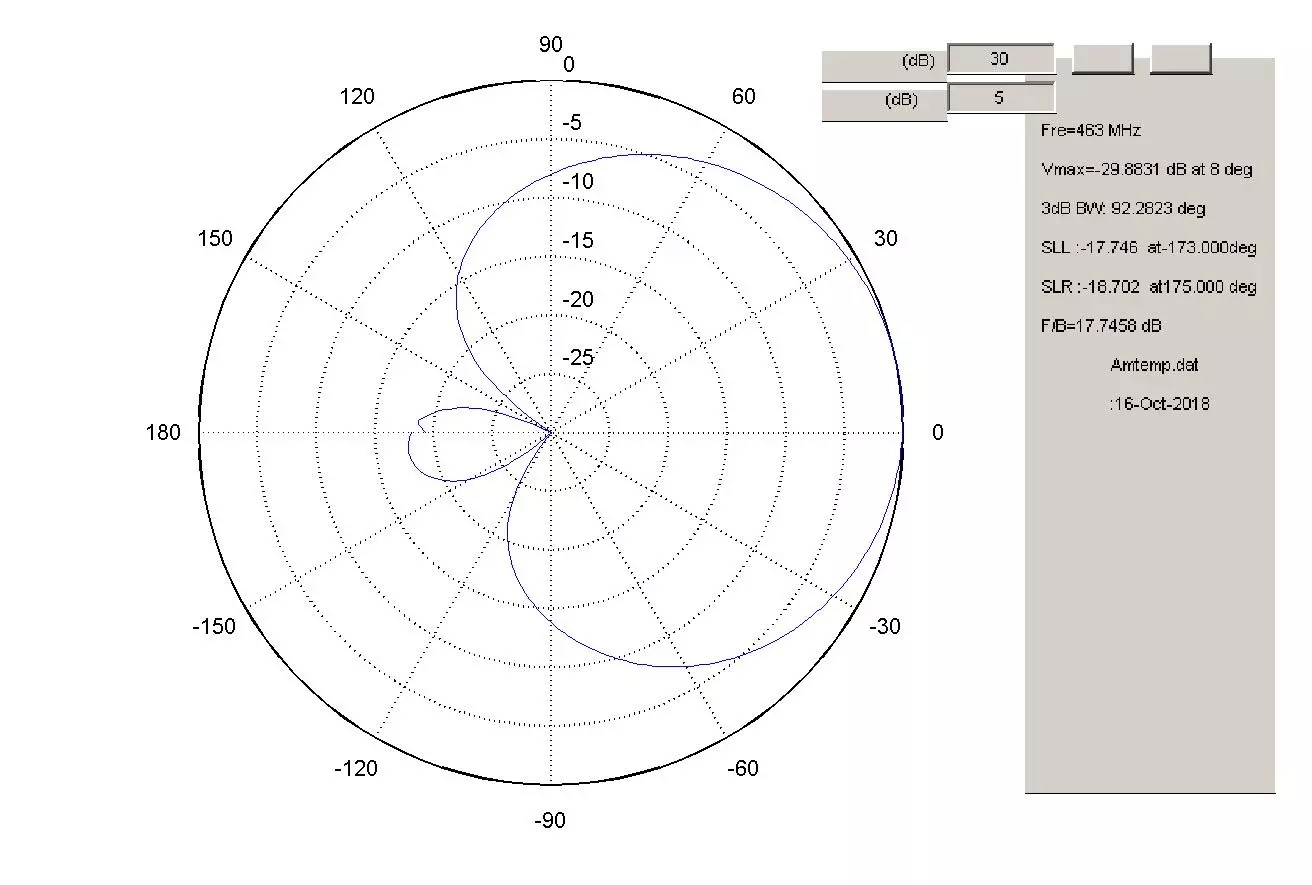The image size is (1312, 885).
Task: Click the dB input field showing 30
Action: click(1000, 59)
